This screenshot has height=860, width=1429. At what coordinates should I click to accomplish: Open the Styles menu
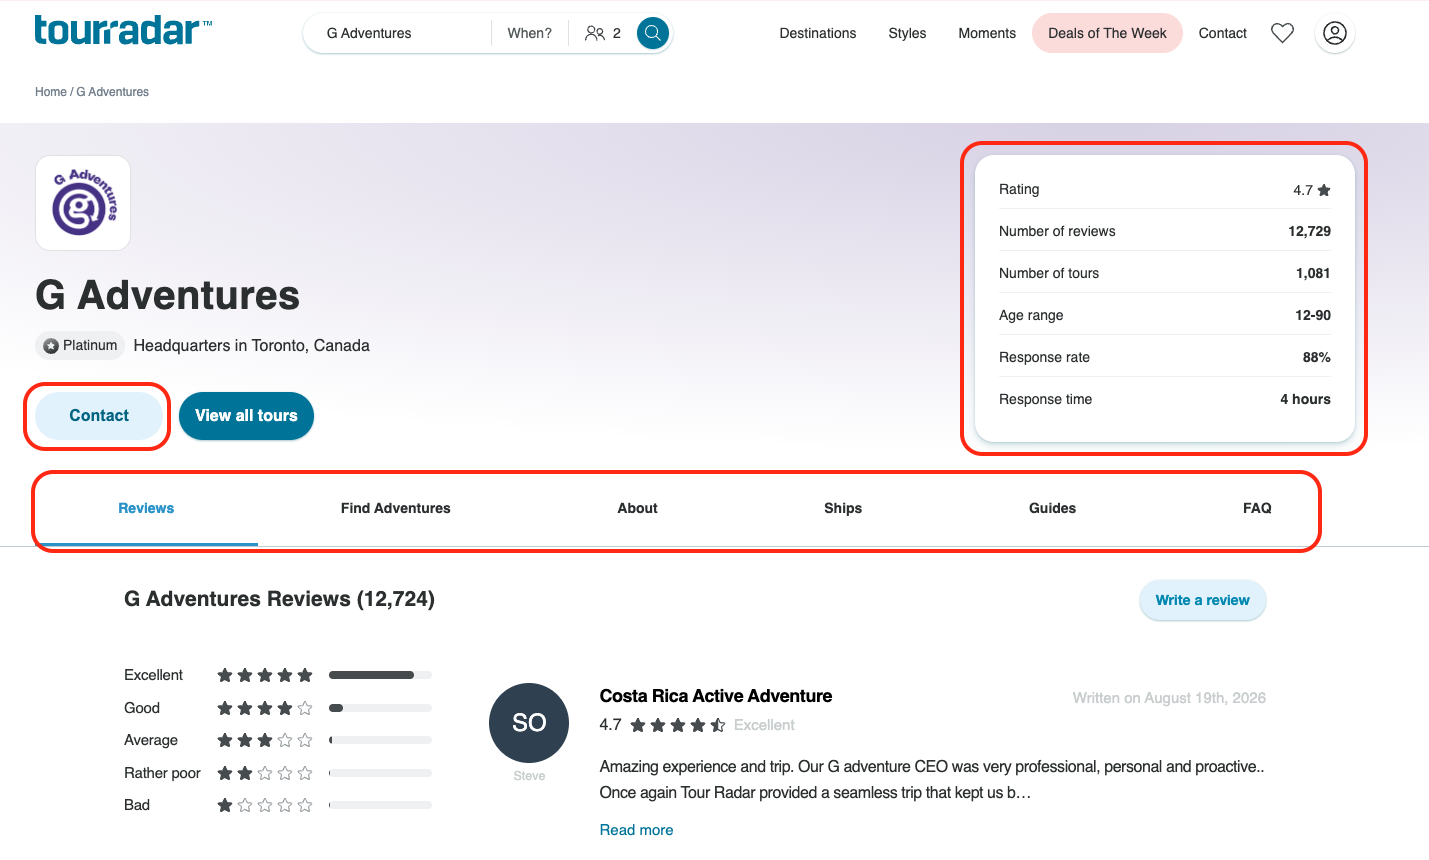click(907, 33)
